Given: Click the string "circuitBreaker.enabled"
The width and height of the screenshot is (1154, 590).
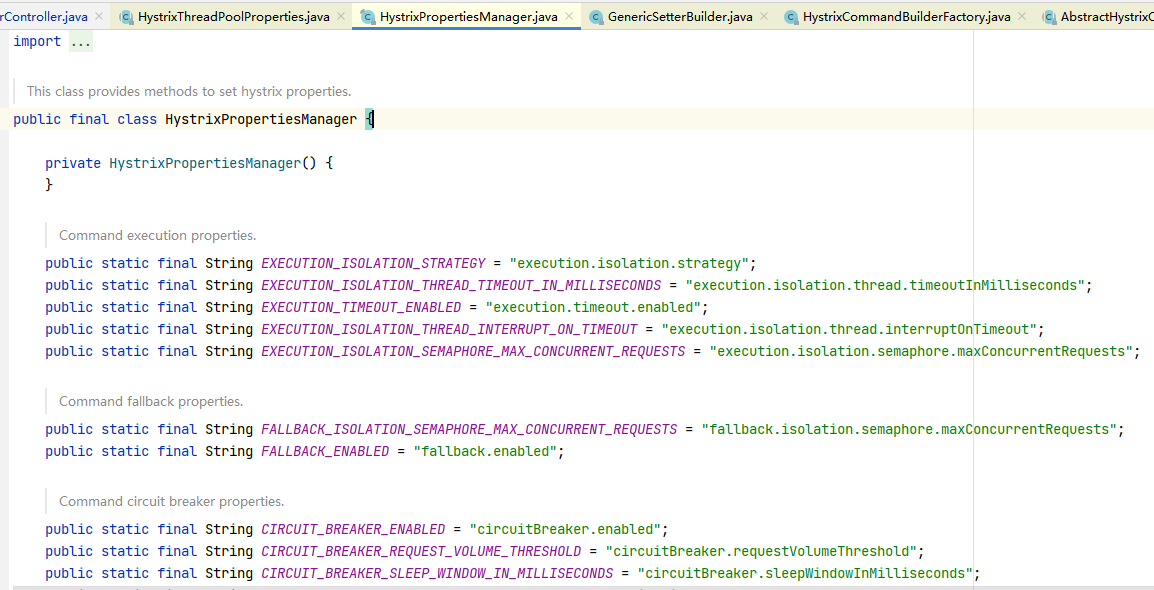Looking at the screenshot, I should tap(565, 530).
